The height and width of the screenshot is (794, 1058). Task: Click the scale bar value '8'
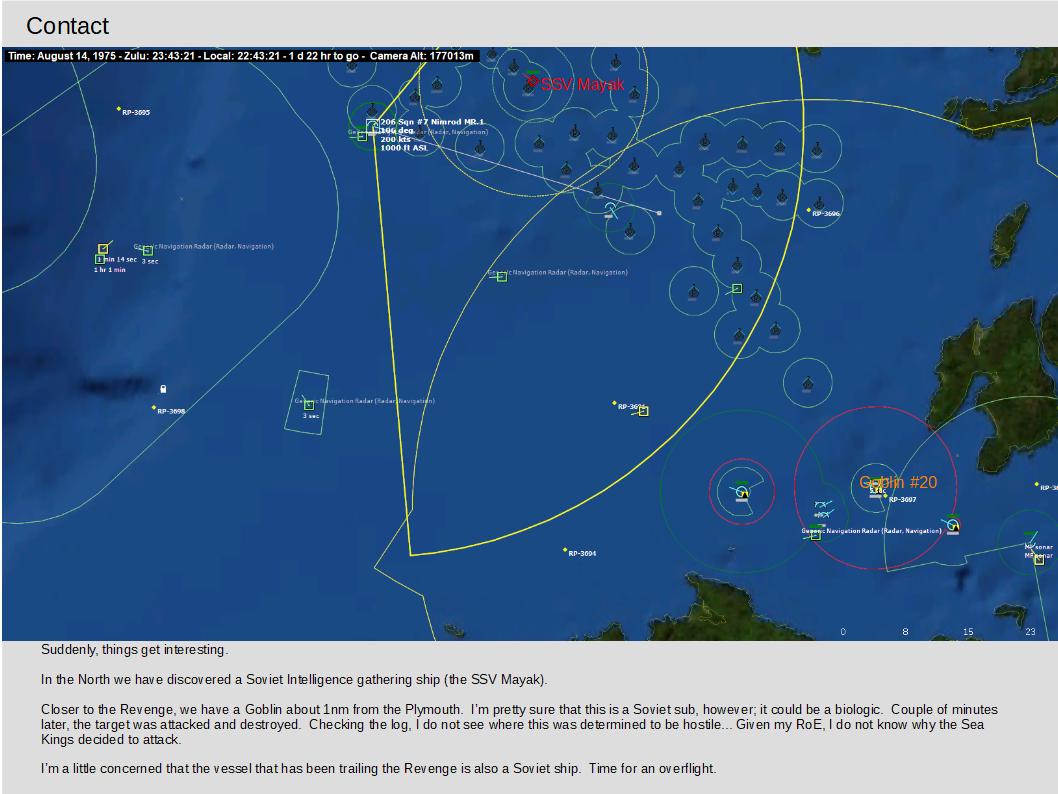[906, 632]
